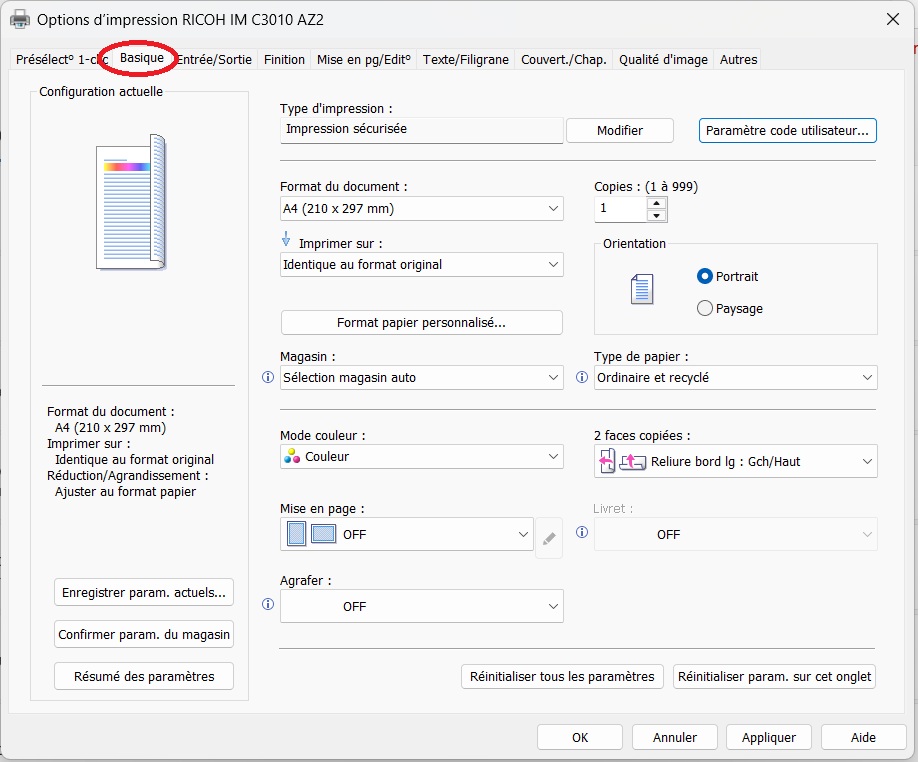The image size is (920, 762).
Task: Open the Paramètre code utilisateur dialog
Action: pyautogui.click(x=788, y=130)
